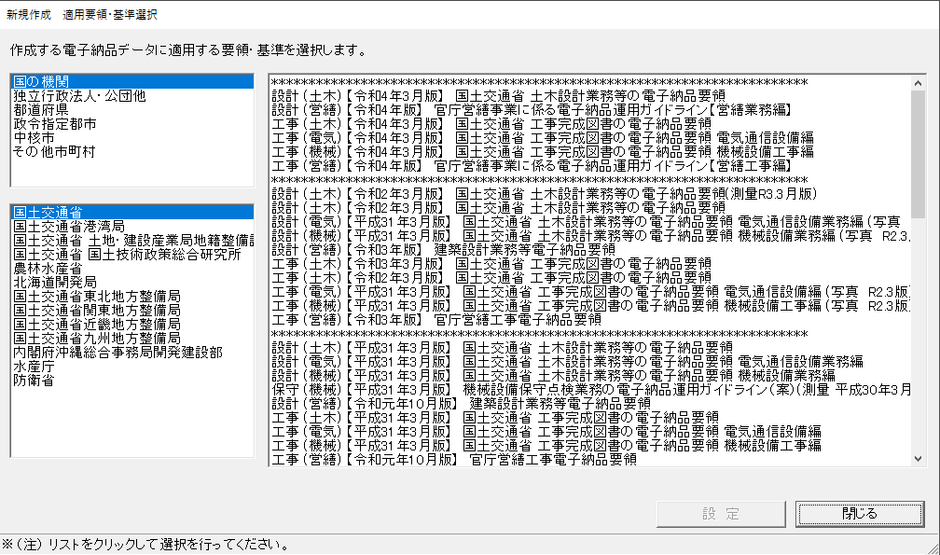
Task: Select 北海道開発局 agency
Action: click(x=132, y=282)
